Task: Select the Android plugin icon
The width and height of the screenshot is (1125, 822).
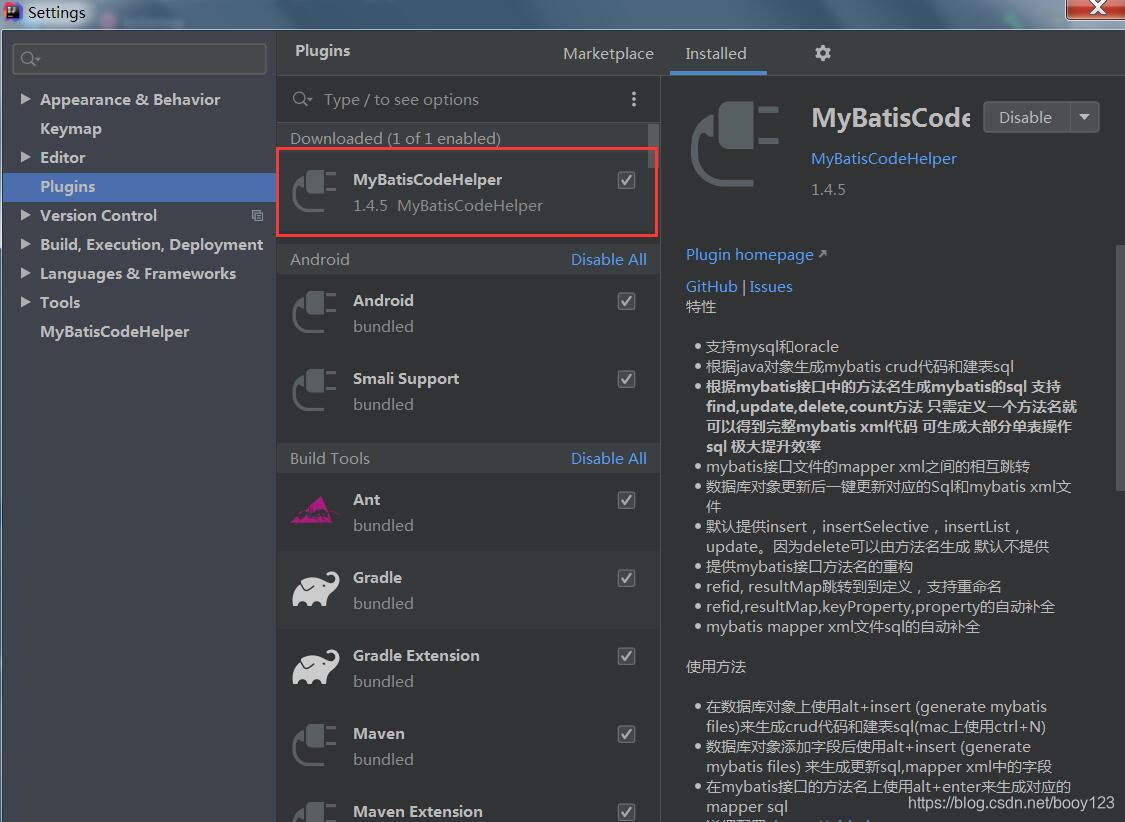Action: click(315, 312)
